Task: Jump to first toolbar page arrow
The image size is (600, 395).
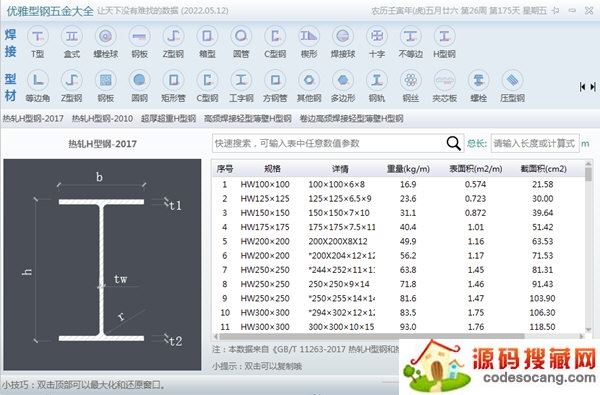Action: tap(582, 87)
